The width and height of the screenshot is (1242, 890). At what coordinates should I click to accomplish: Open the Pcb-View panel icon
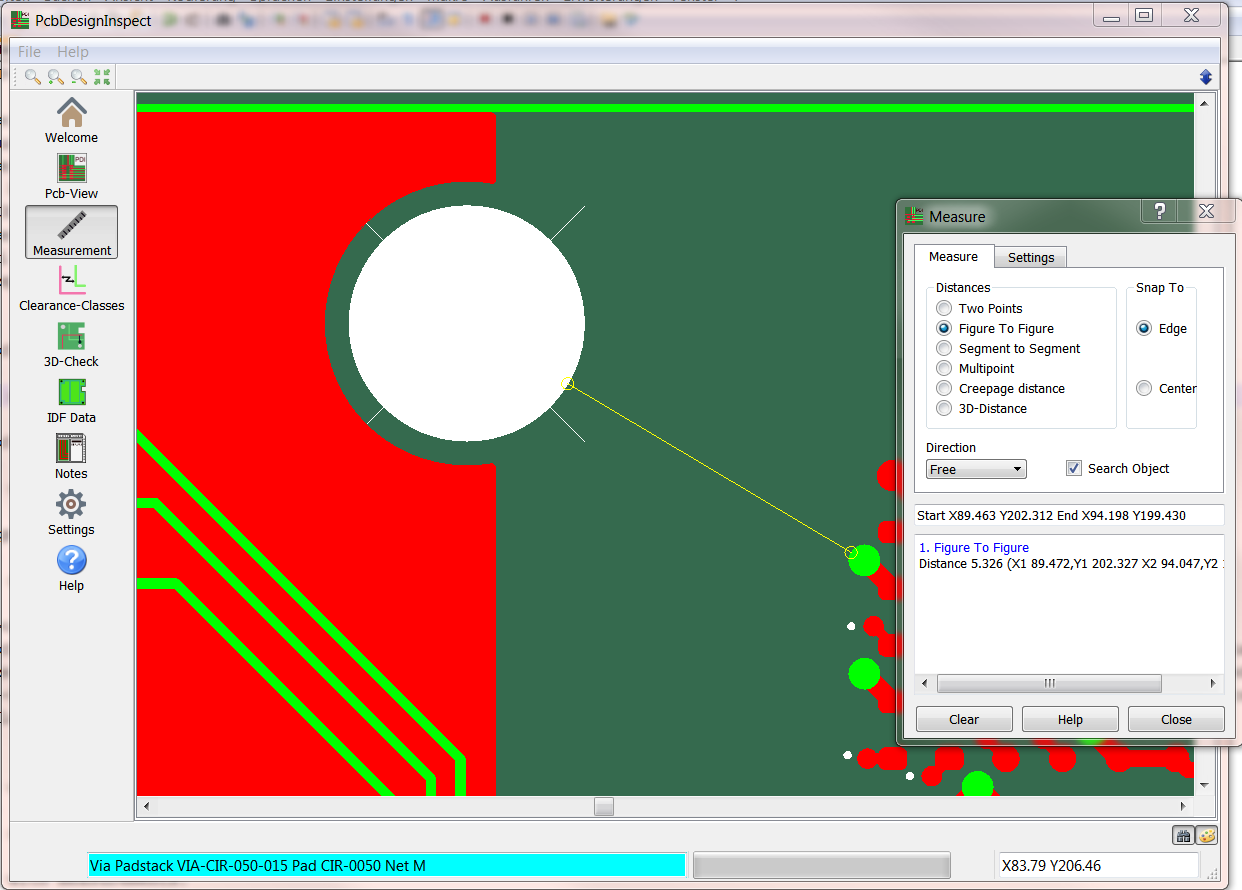point(71,168)
